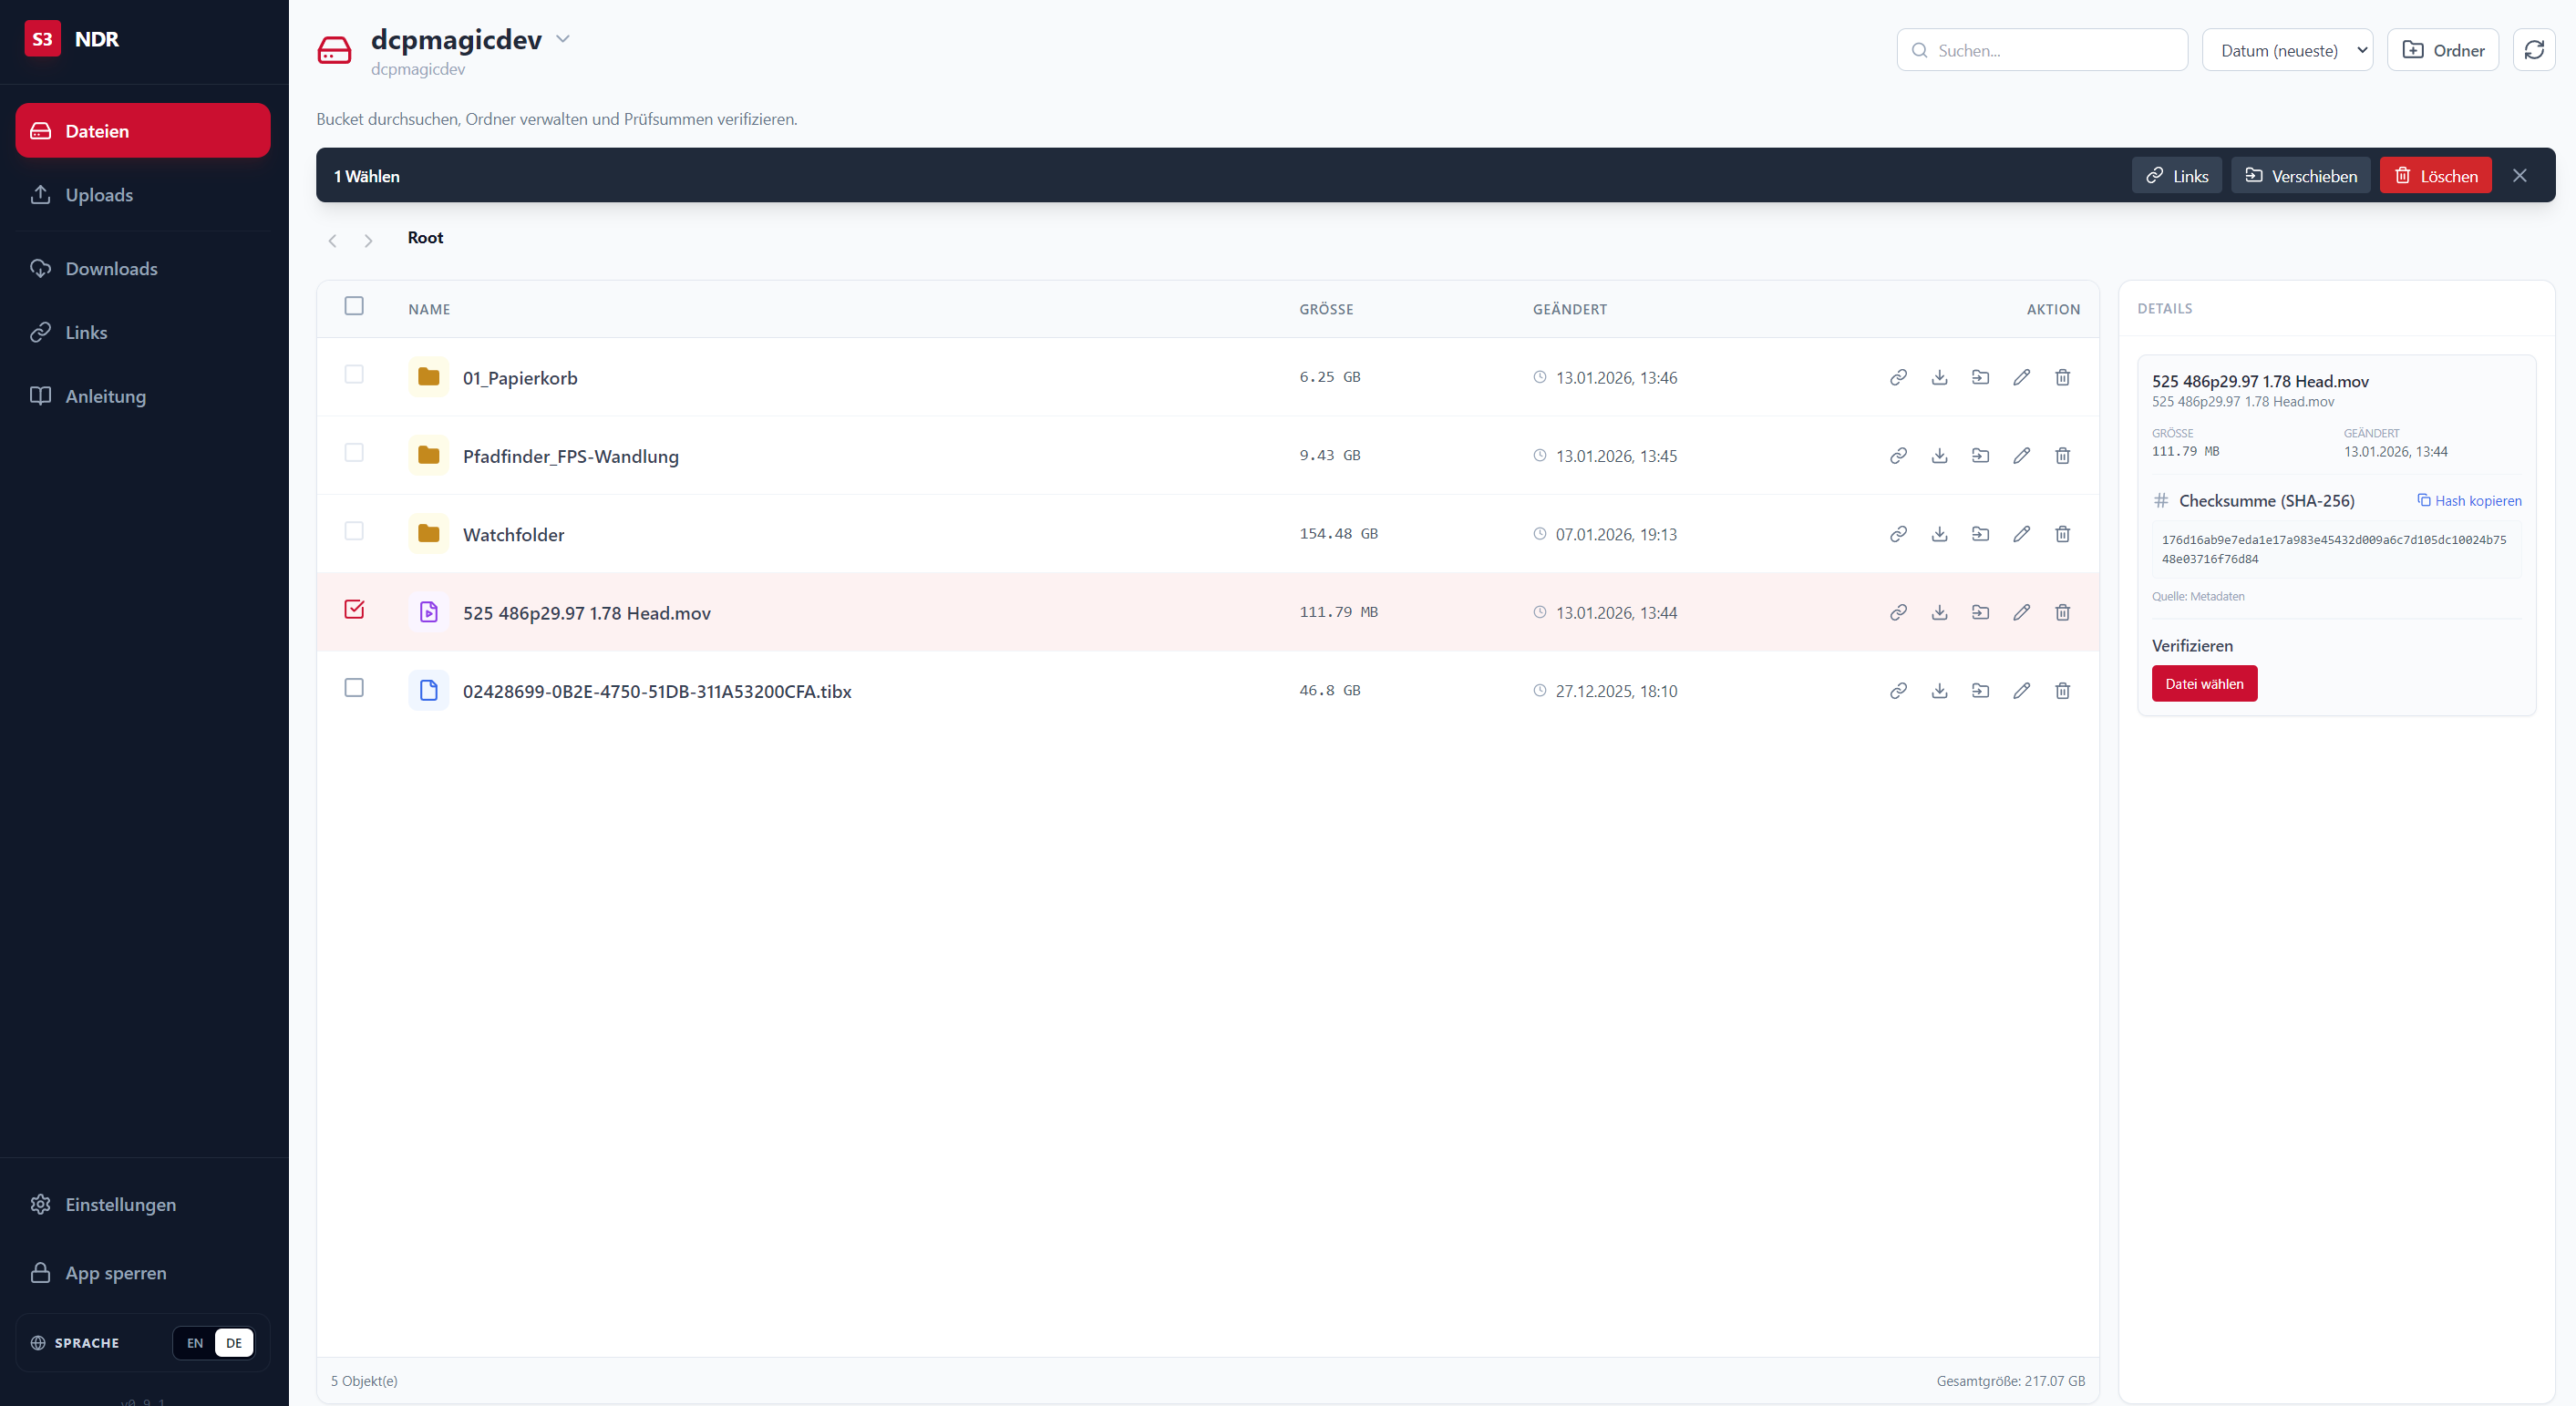
Task: Switch language to EN
Action: pyautogui.click(x=194, y=1343)
